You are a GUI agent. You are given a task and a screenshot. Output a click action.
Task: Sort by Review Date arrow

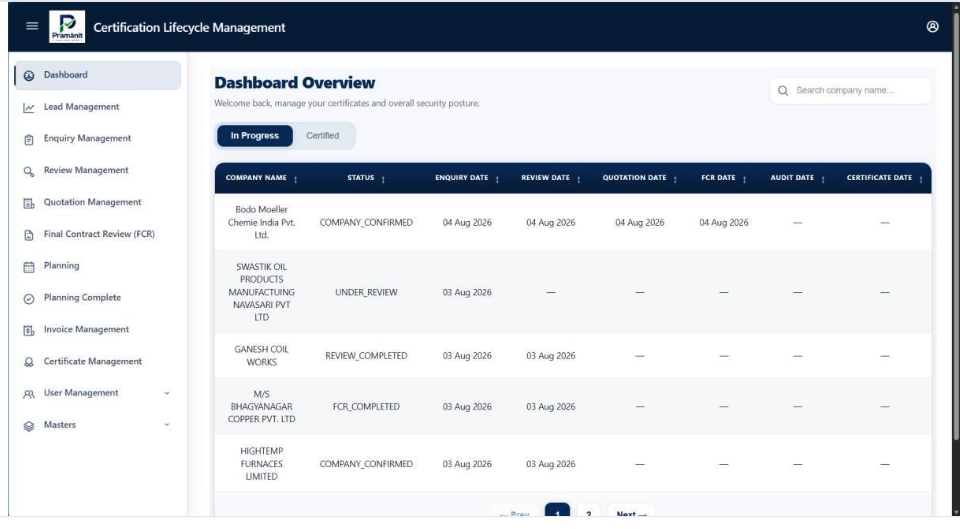[579, 179]
